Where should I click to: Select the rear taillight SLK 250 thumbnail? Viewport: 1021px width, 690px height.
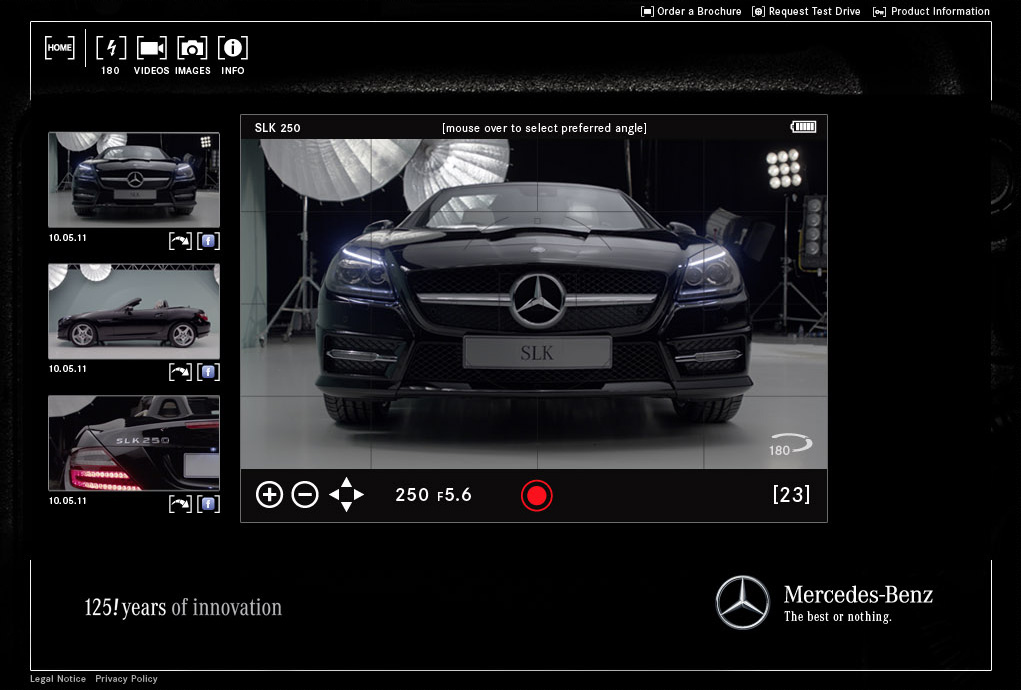134,443
